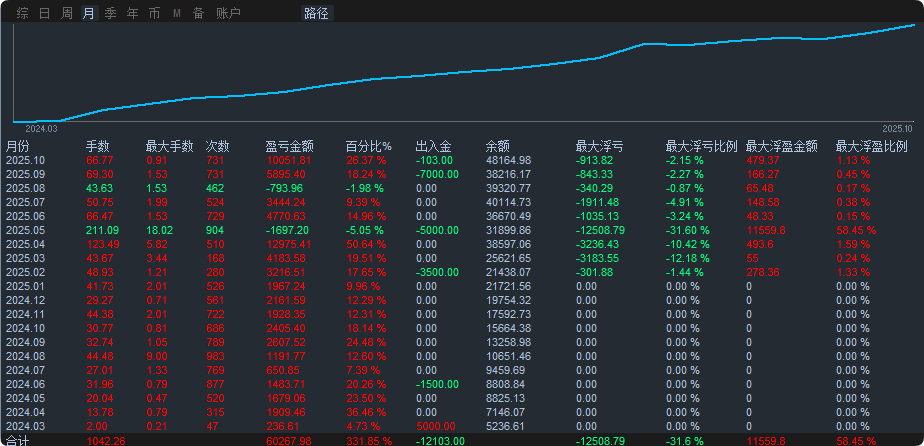This screenshot has height=446, width=924.
Task: Click the 最大浮盈金额 column header
Action: [781, 146]
